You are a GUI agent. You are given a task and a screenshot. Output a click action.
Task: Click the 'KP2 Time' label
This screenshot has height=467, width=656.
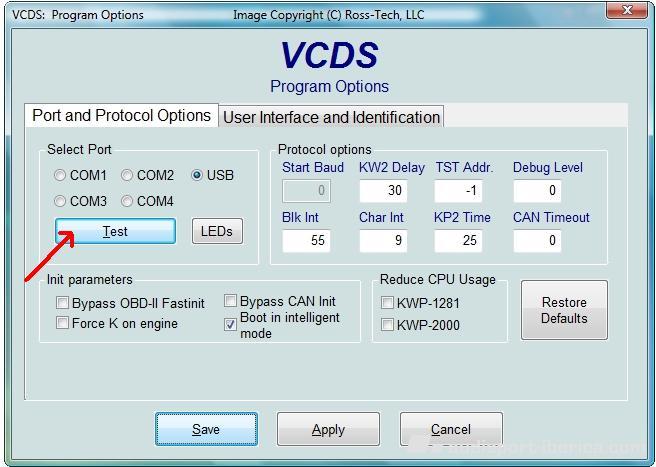(462, 217)
